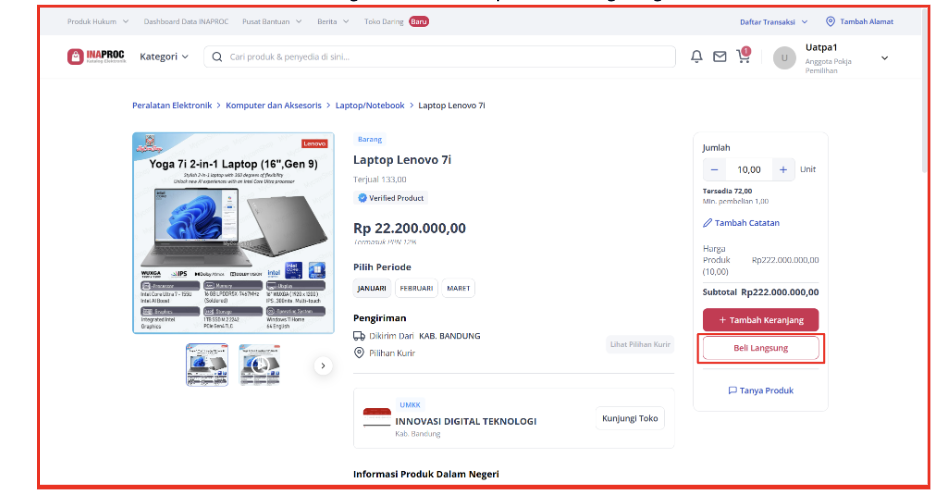Expand the user account chevron
Image resolution: width=948 pixels, height=496 pixels.
click(885, 58)
